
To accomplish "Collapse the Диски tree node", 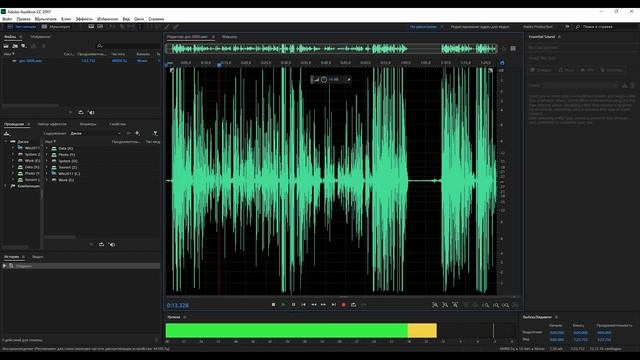I will [x=7, y=142].
